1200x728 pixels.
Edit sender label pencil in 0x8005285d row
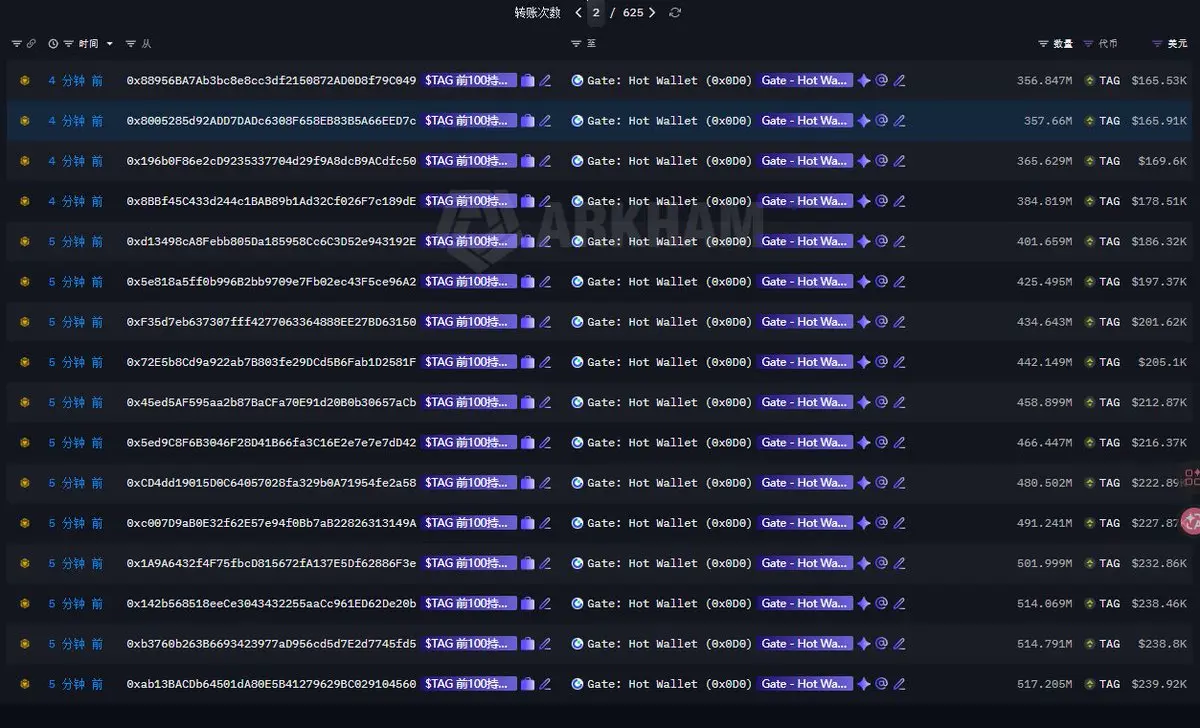pos(545,121)
